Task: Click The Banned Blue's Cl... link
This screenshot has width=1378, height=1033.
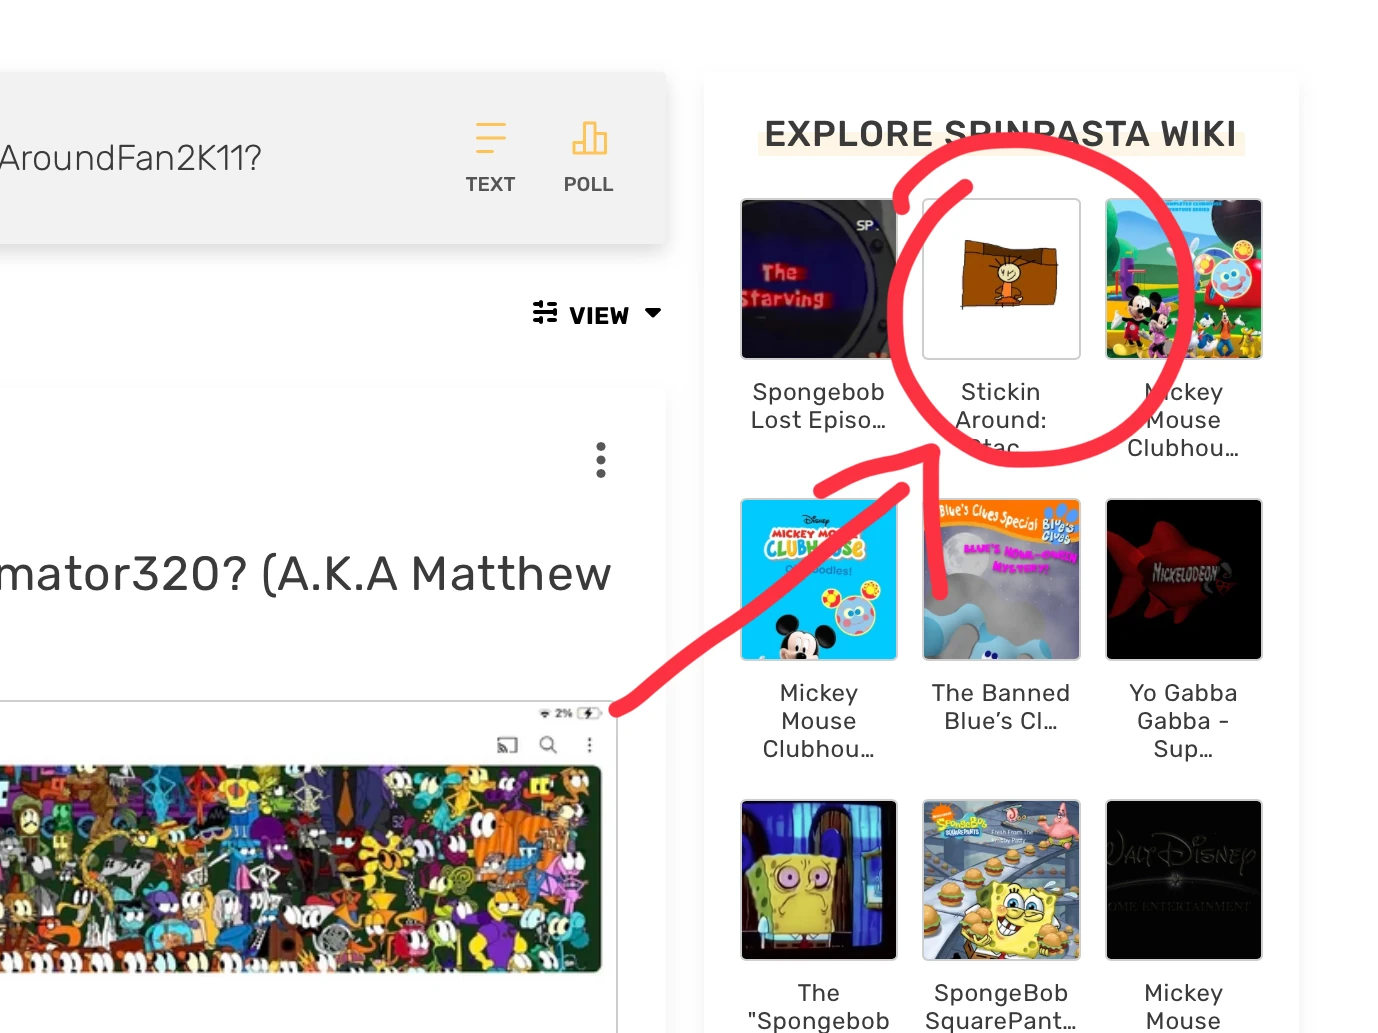Action: 1001,707
